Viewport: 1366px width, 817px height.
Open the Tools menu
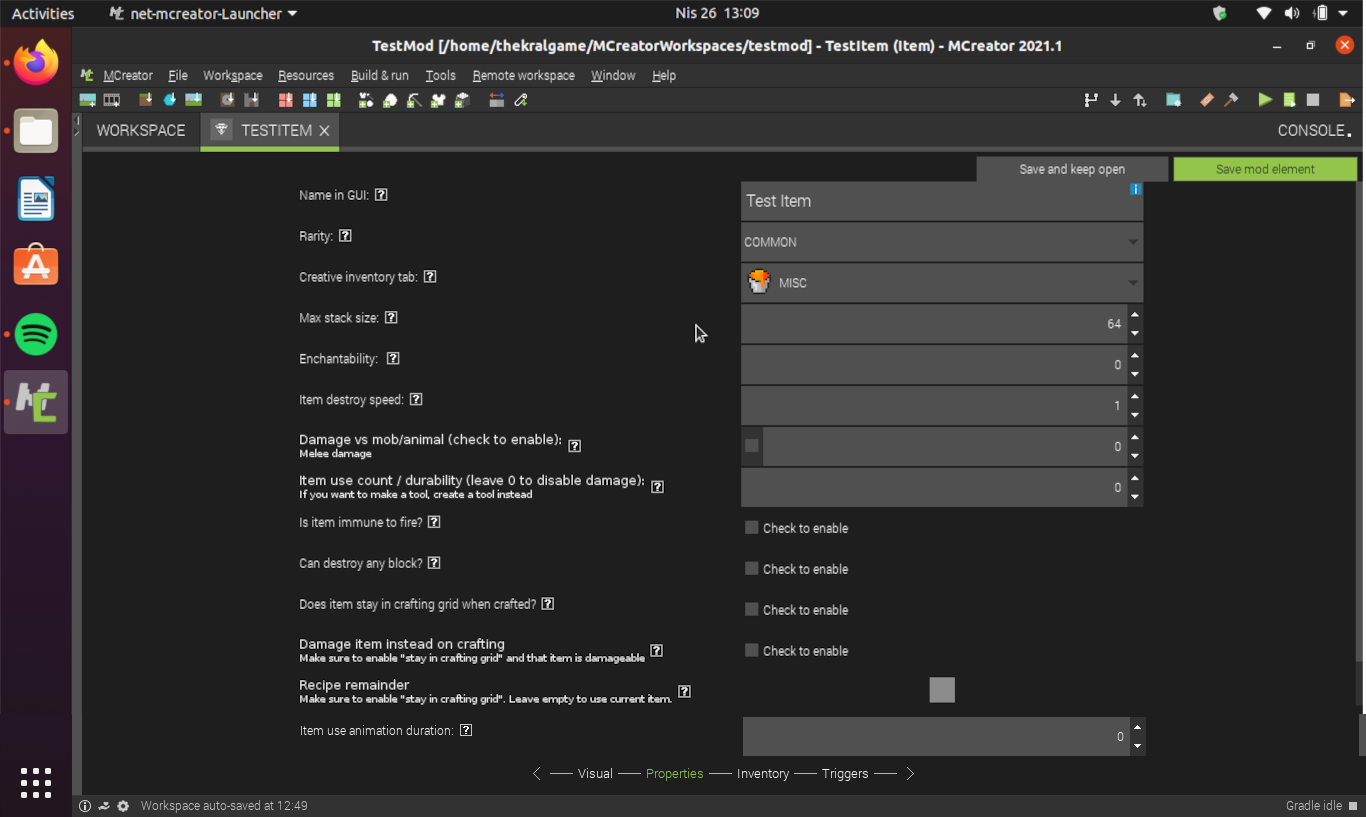(x=440, y=75)
